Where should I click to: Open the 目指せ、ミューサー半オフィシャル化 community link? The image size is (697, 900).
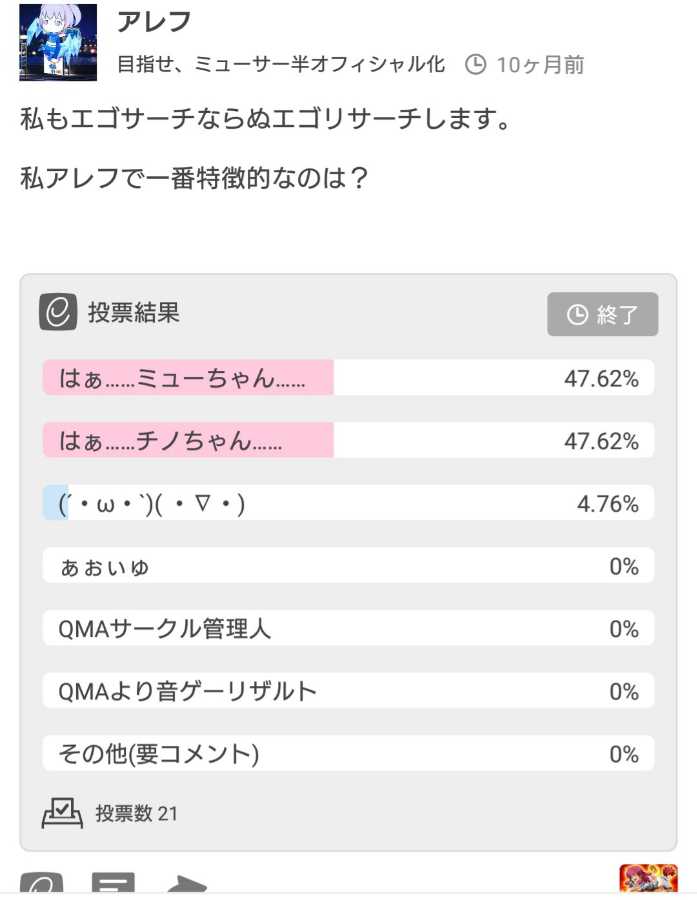281,65
